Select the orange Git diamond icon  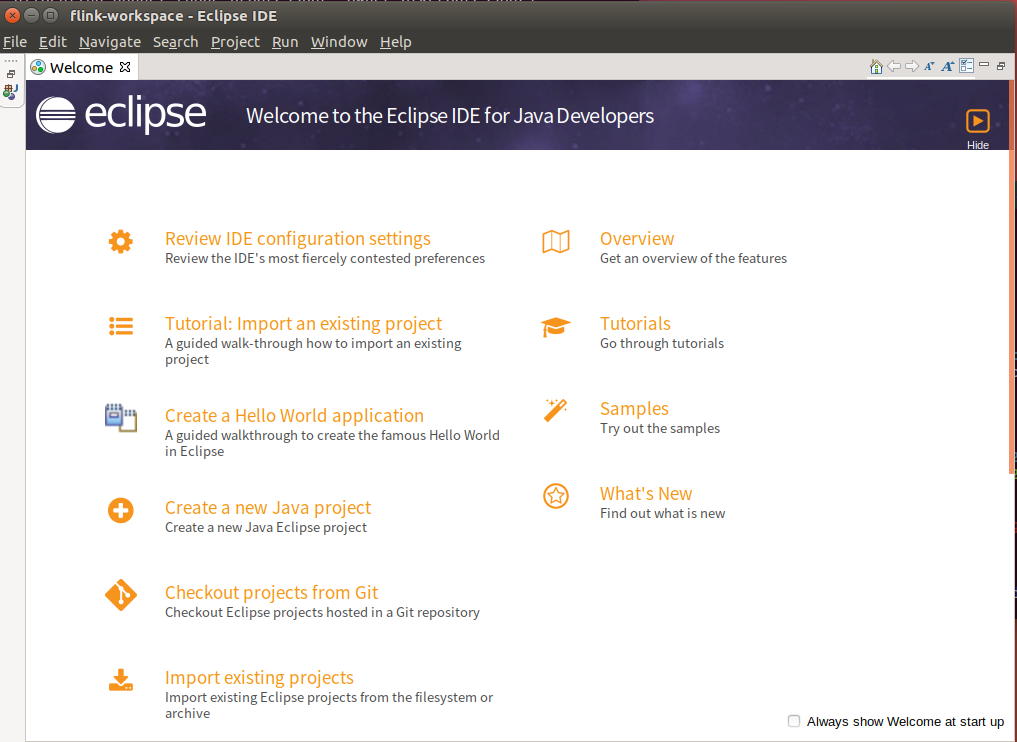click(x=120, y=594)
